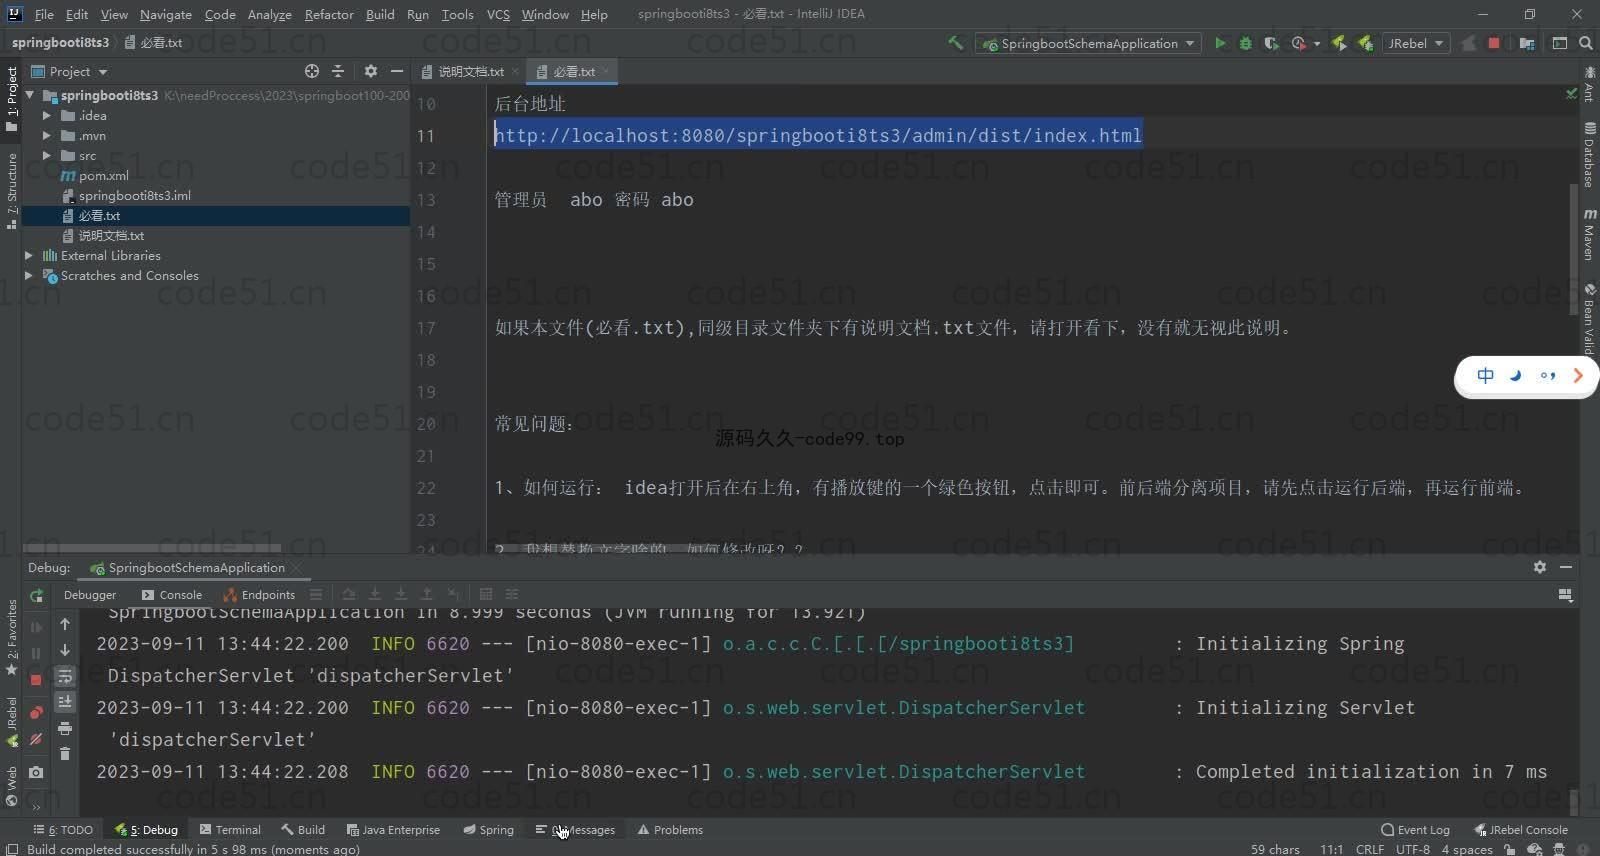Switch to the Debugger tab
Viewport: 1600px width, 856px height.
90,594
